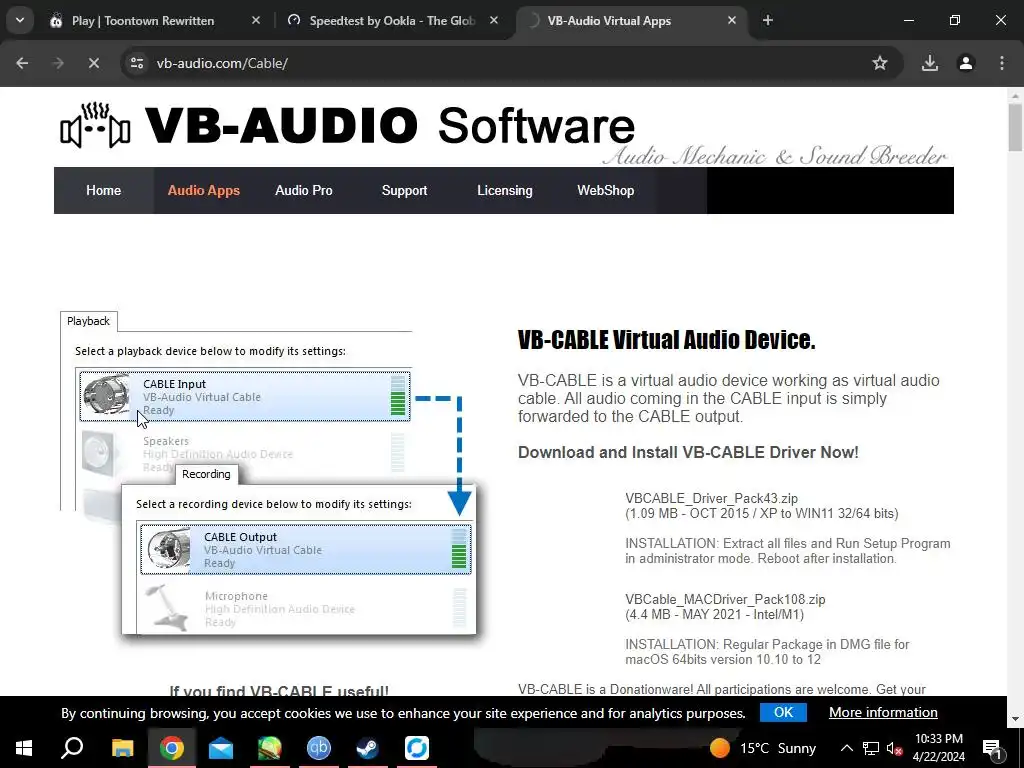Open the green parrot app on the taskbar
The height and width of the screenshot is (768, 1024).
pyautogui.click(x=270, y=748)
